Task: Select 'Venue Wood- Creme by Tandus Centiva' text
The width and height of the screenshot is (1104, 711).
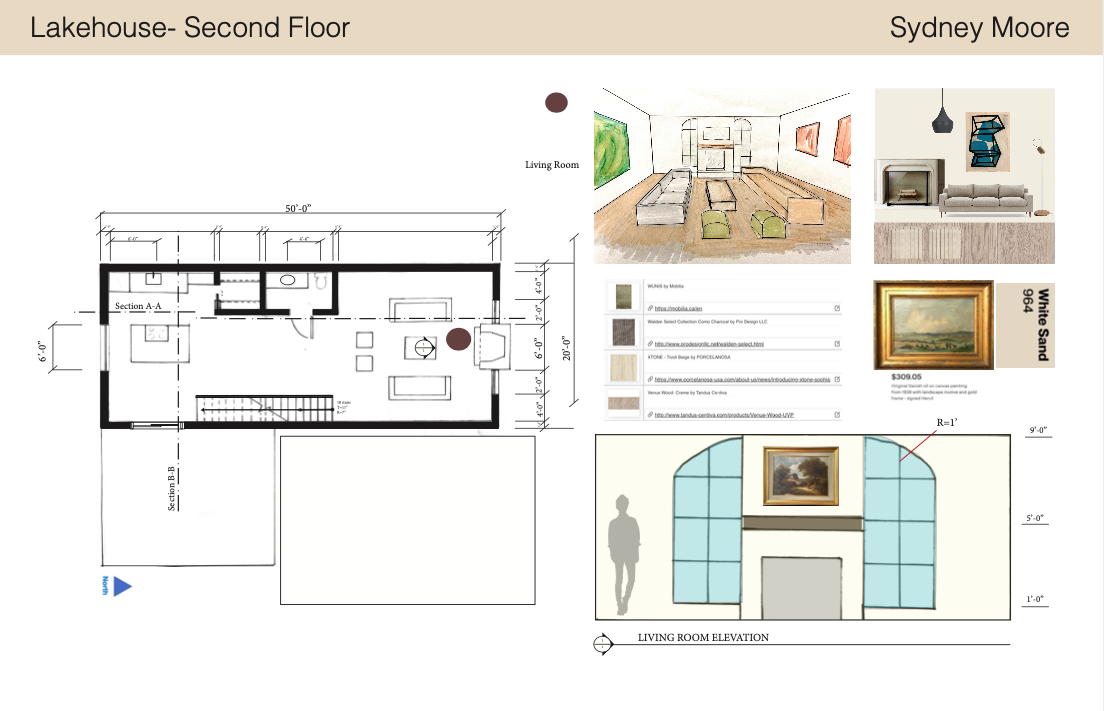Action: pos(686,393)
